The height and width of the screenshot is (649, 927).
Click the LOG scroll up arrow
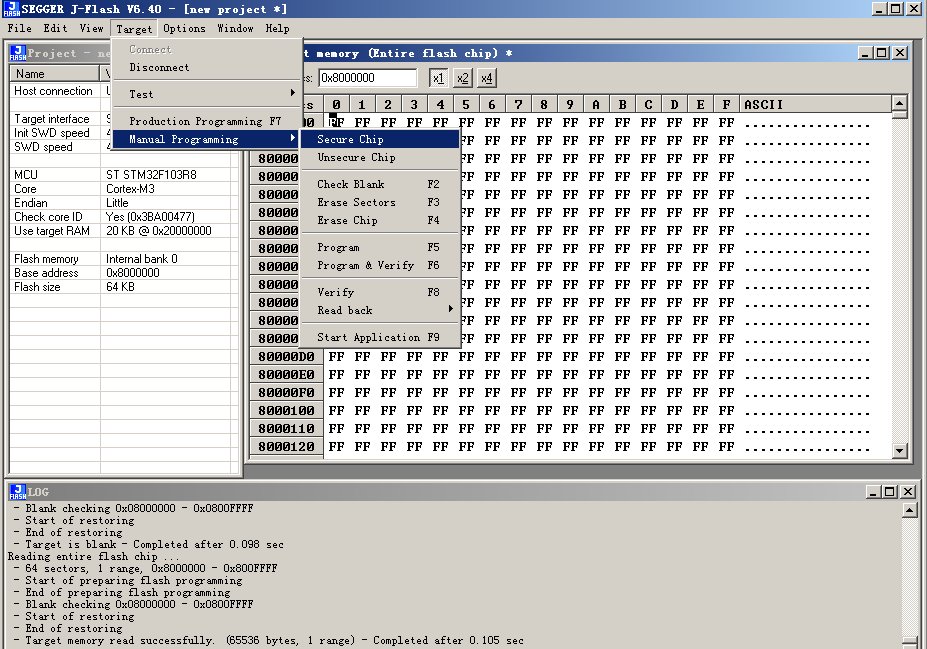[910, 510]
